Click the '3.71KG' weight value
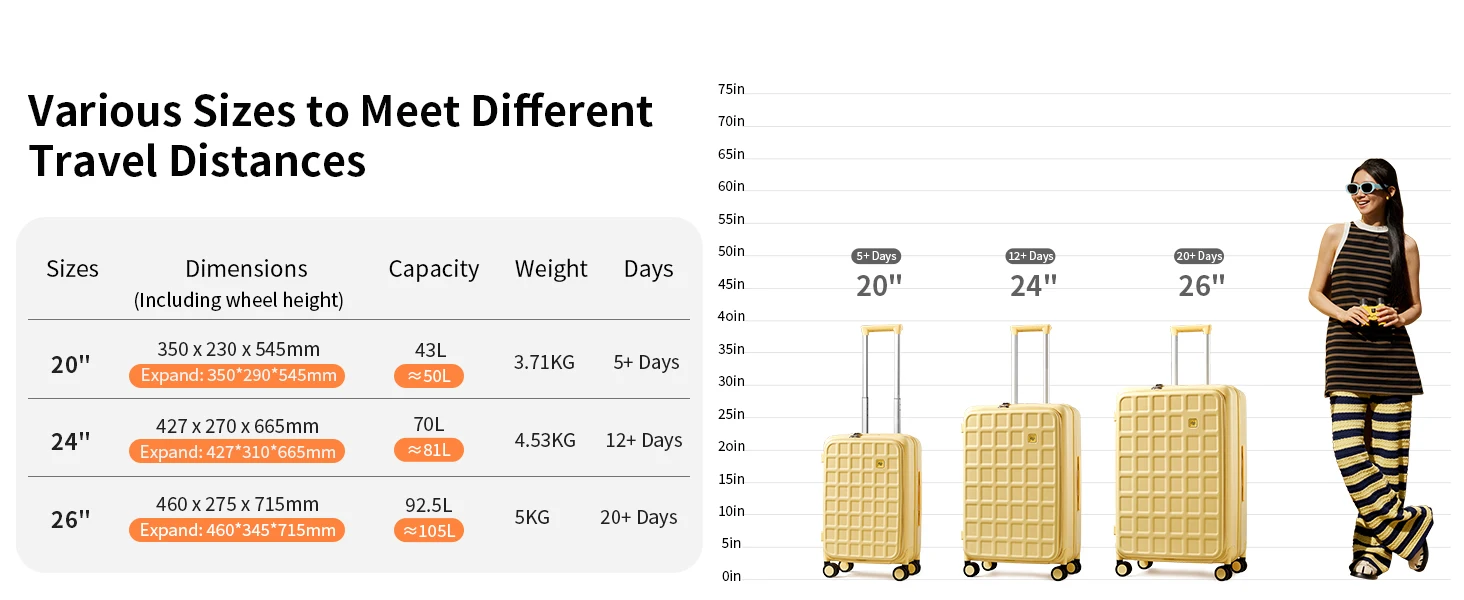Viewport: 1464px width, 600px height. (544, 362)
